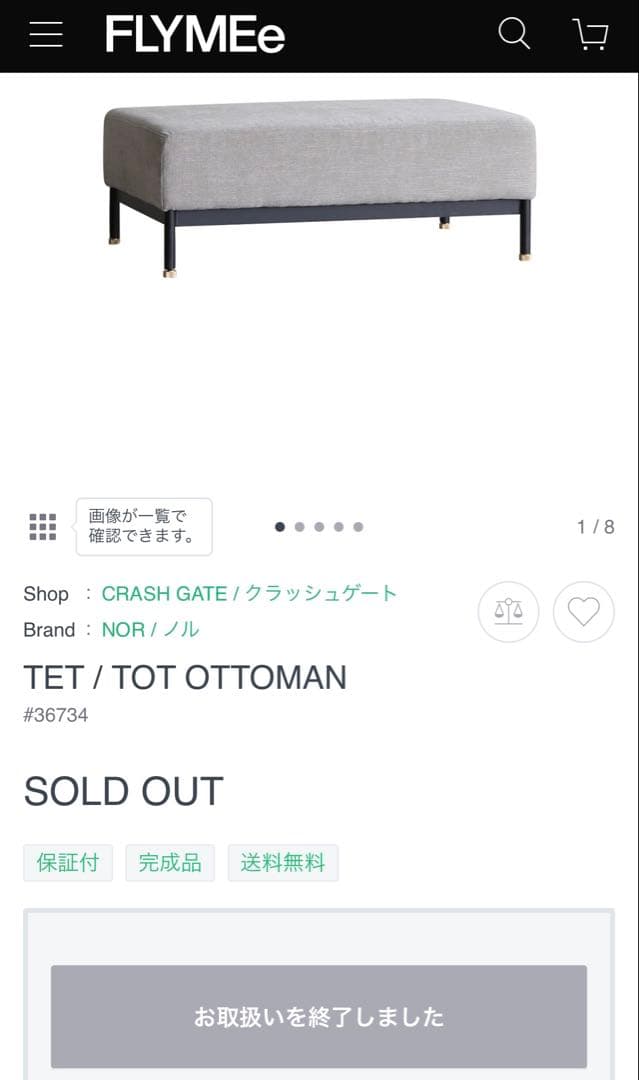This screenshot has width=639, height=1080.
Task: Toggle the compare feature for this product
Action: [508, 612]
